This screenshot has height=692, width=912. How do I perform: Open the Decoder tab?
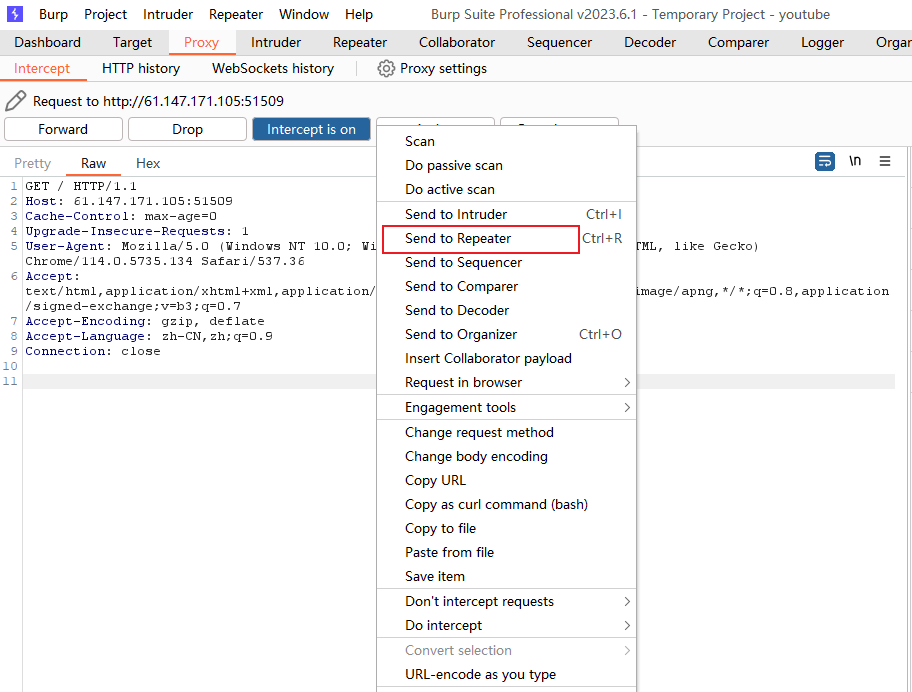coord(650,42)
